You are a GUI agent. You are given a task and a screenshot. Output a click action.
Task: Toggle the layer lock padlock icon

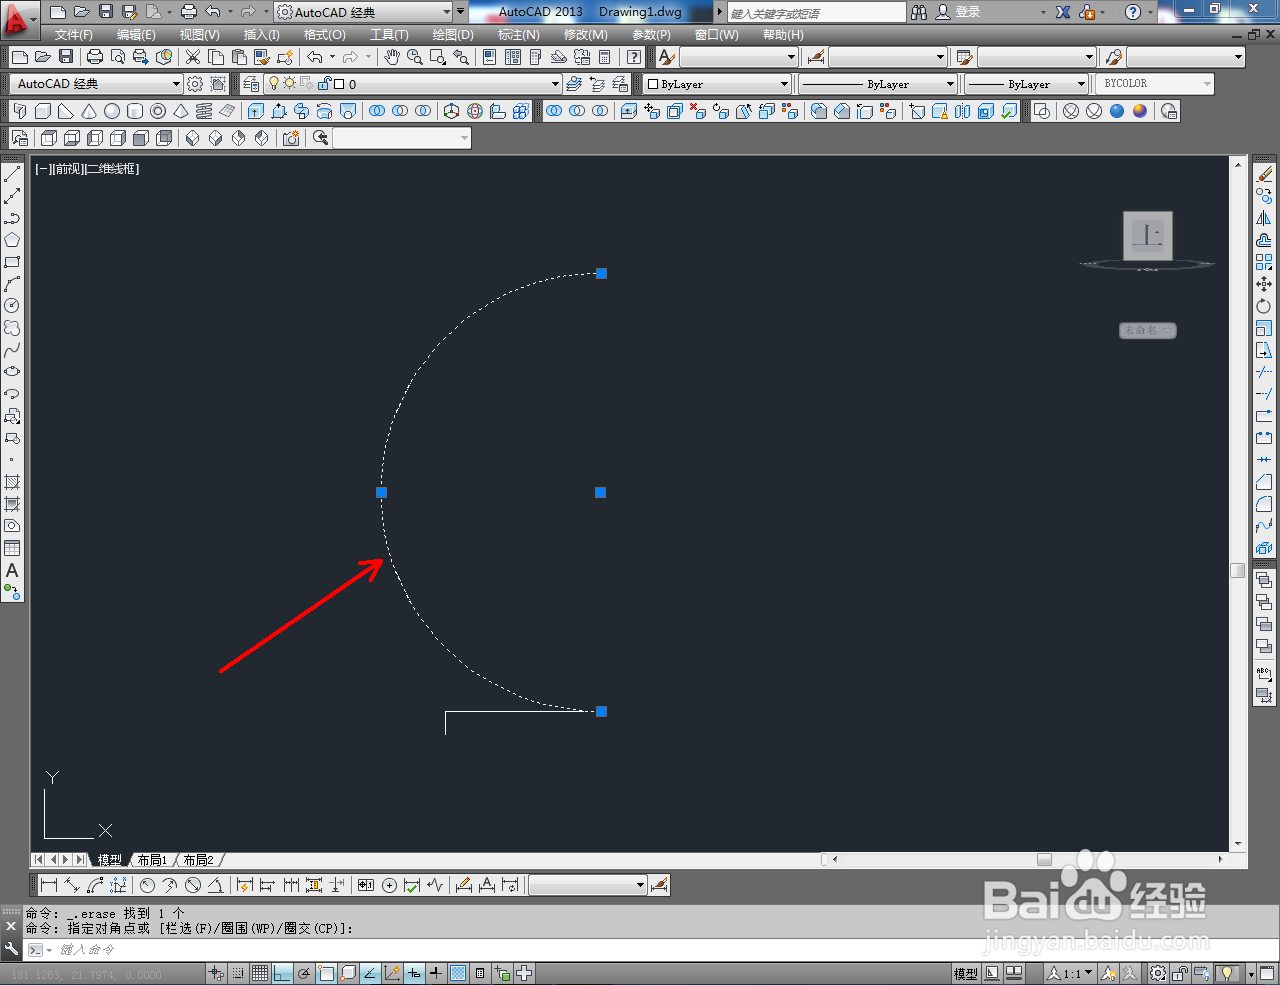coord(324,84)
